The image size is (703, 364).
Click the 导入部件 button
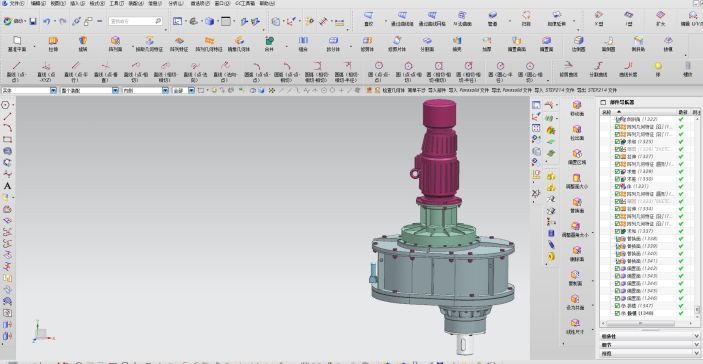click(x=437, y=91)
